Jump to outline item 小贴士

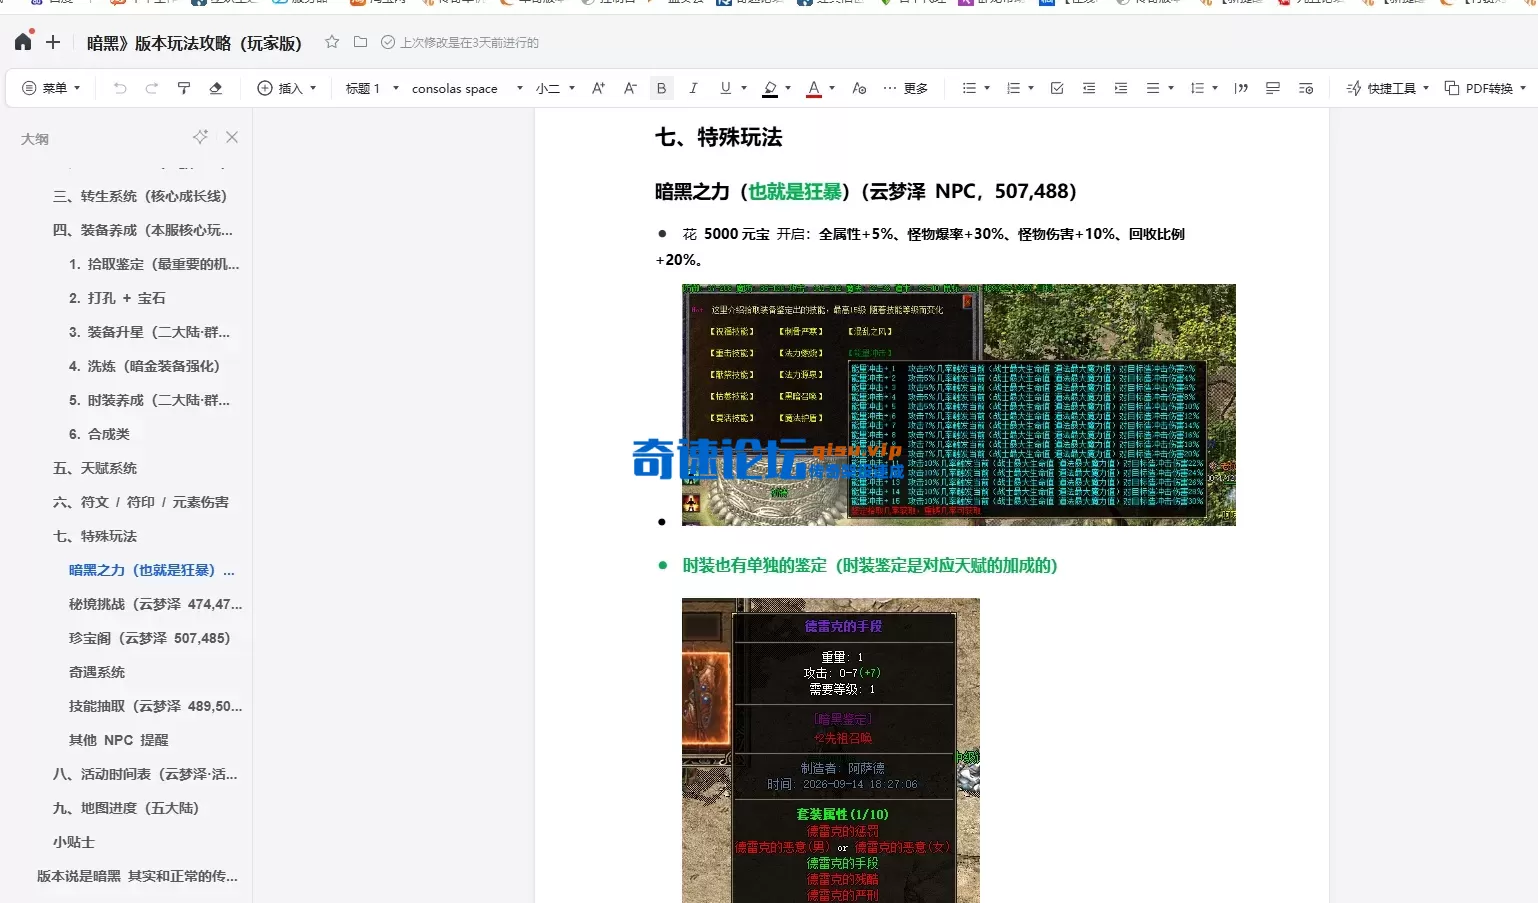[74, 842]
